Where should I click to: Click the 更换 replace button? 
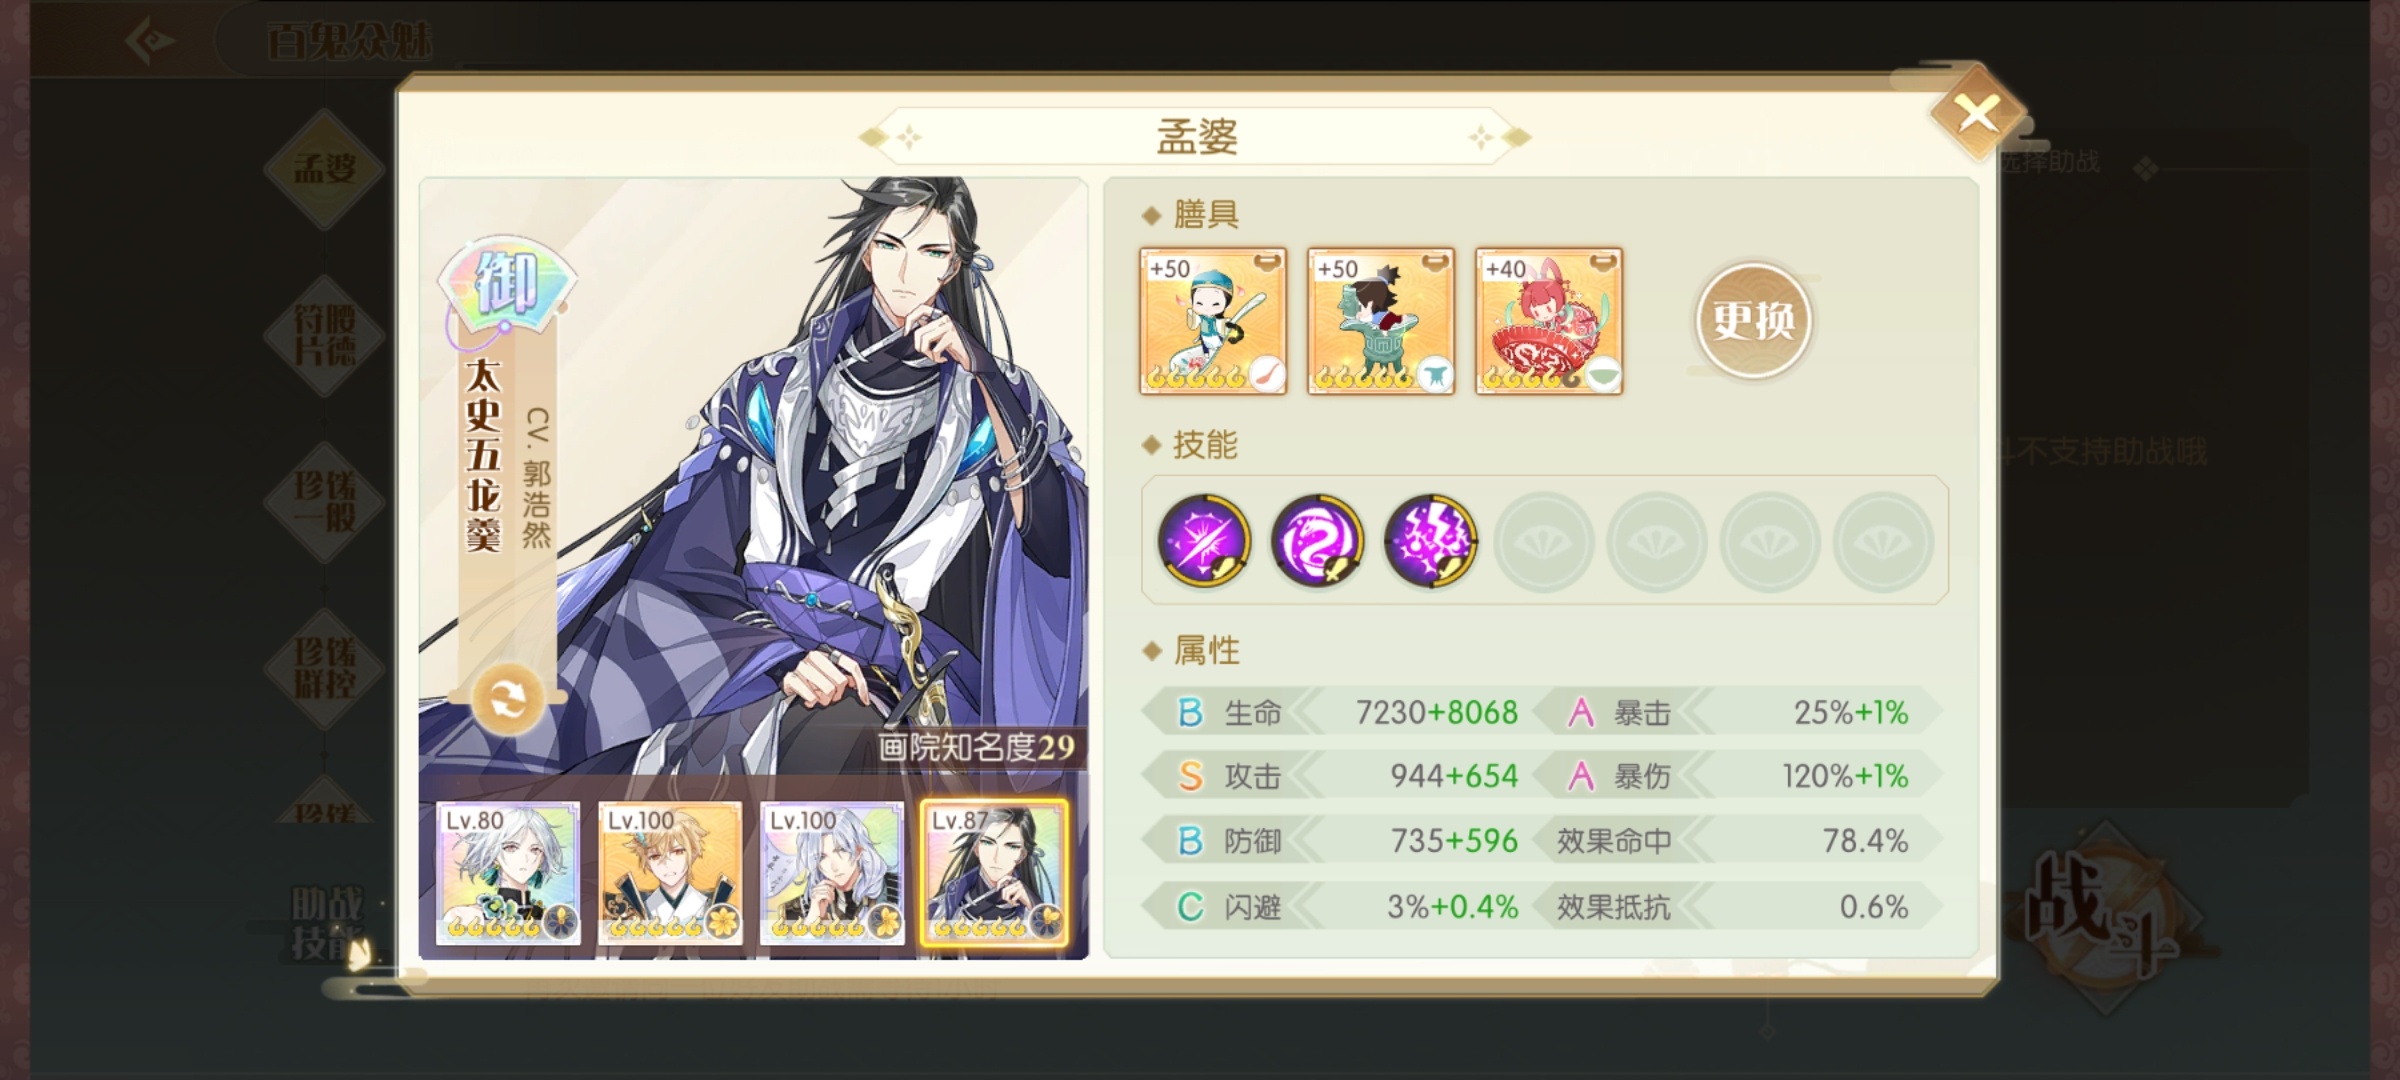pos(1753,320)
